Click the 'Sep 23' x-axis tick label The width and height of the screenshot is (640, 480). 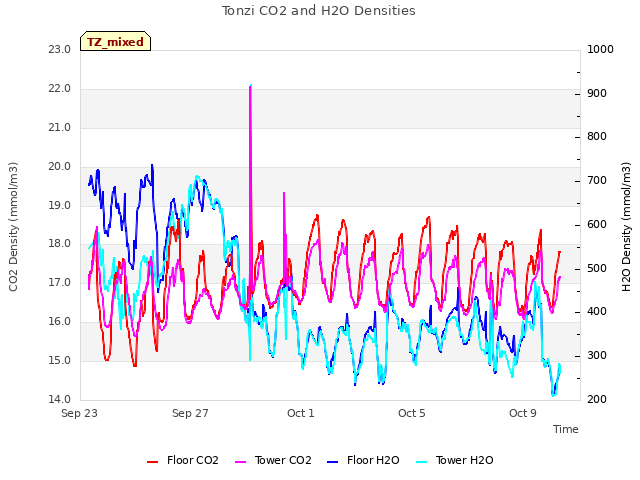pyautogui.click(x=79, y=413)
